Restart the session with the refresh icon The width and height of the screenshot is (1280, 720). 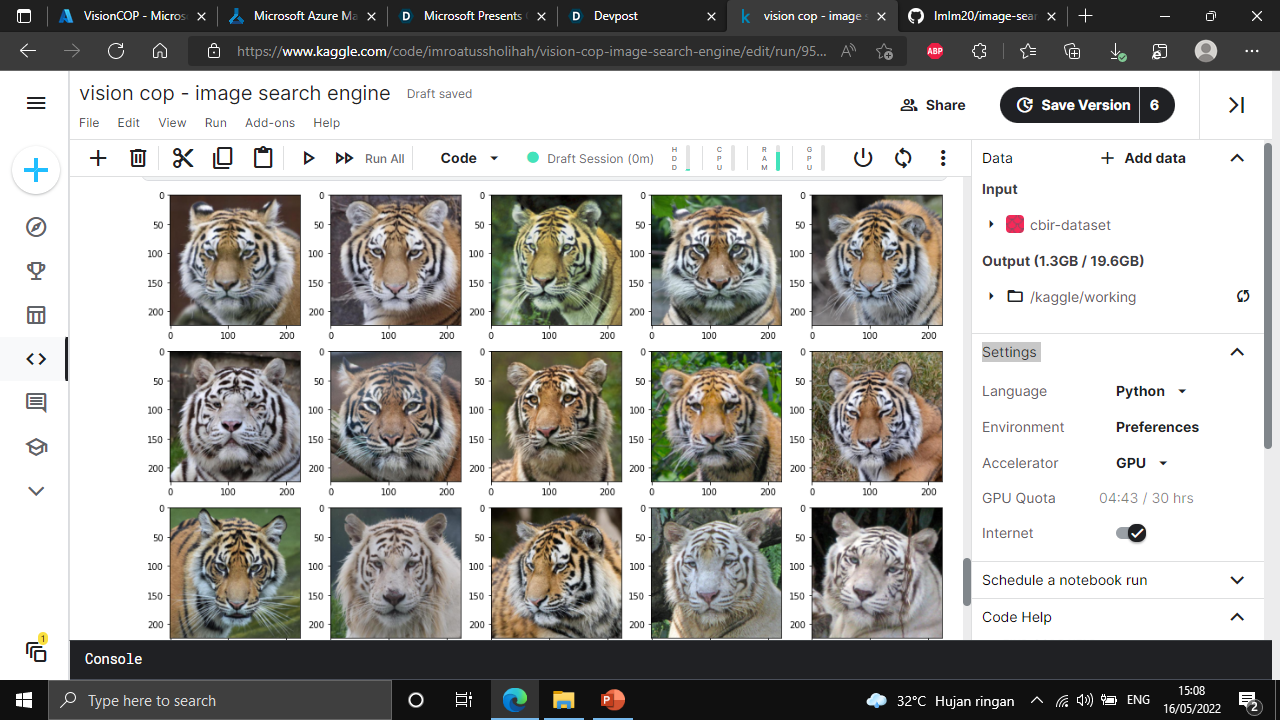(x=903, y=158)
